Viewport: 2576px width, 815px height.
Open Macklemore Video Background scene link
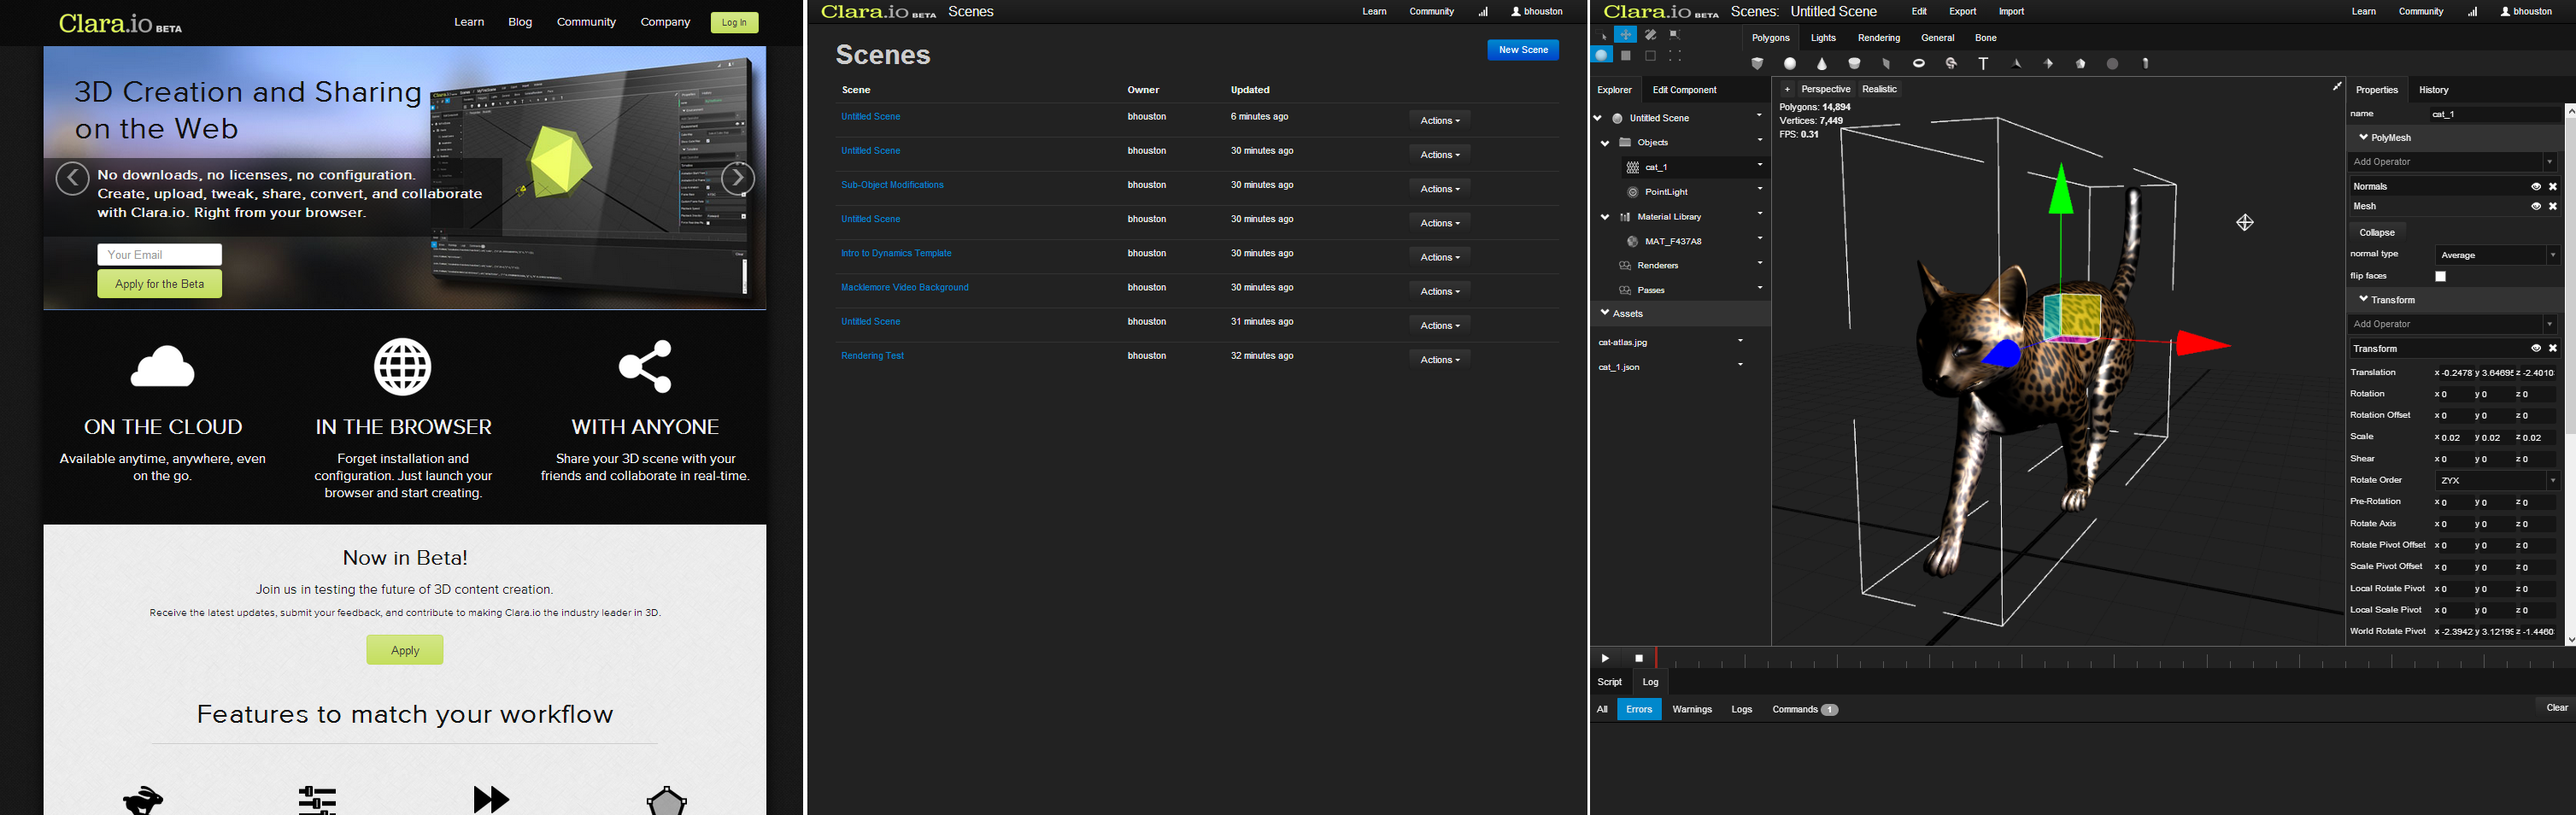(x=904, y=288)
